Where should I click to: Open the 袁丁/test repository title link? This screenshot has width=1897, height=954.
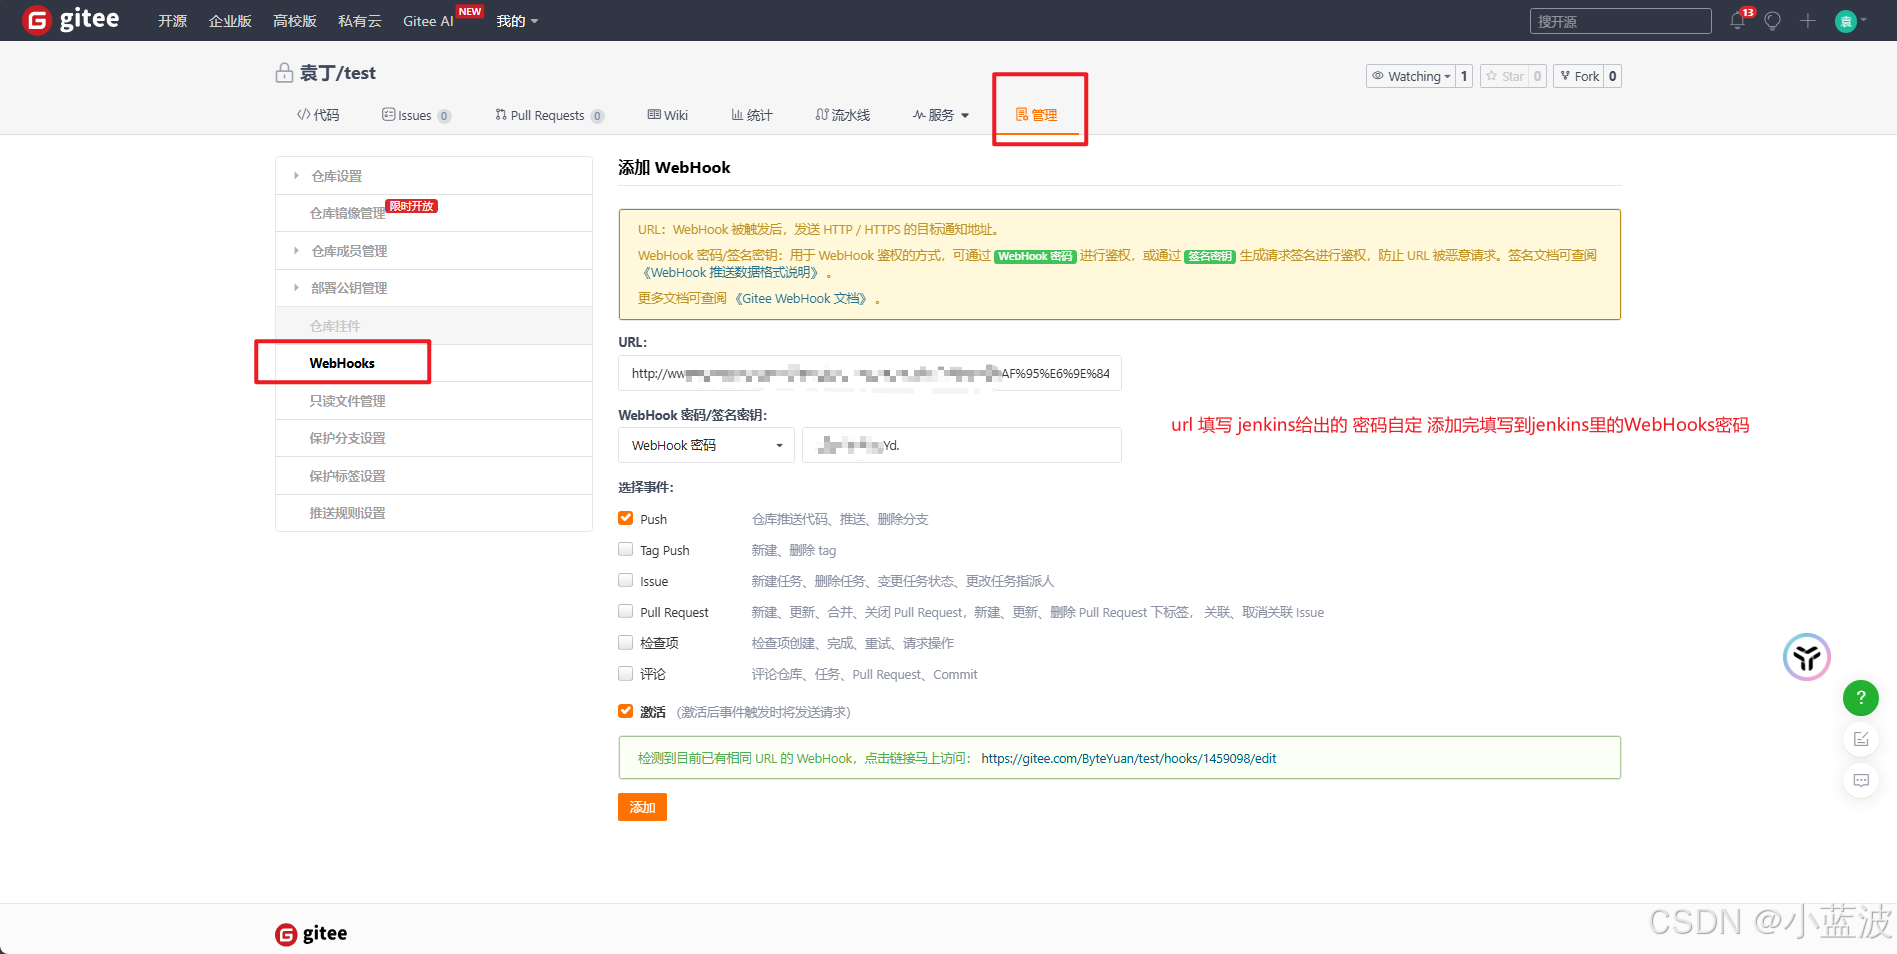[x=338, y=73]
